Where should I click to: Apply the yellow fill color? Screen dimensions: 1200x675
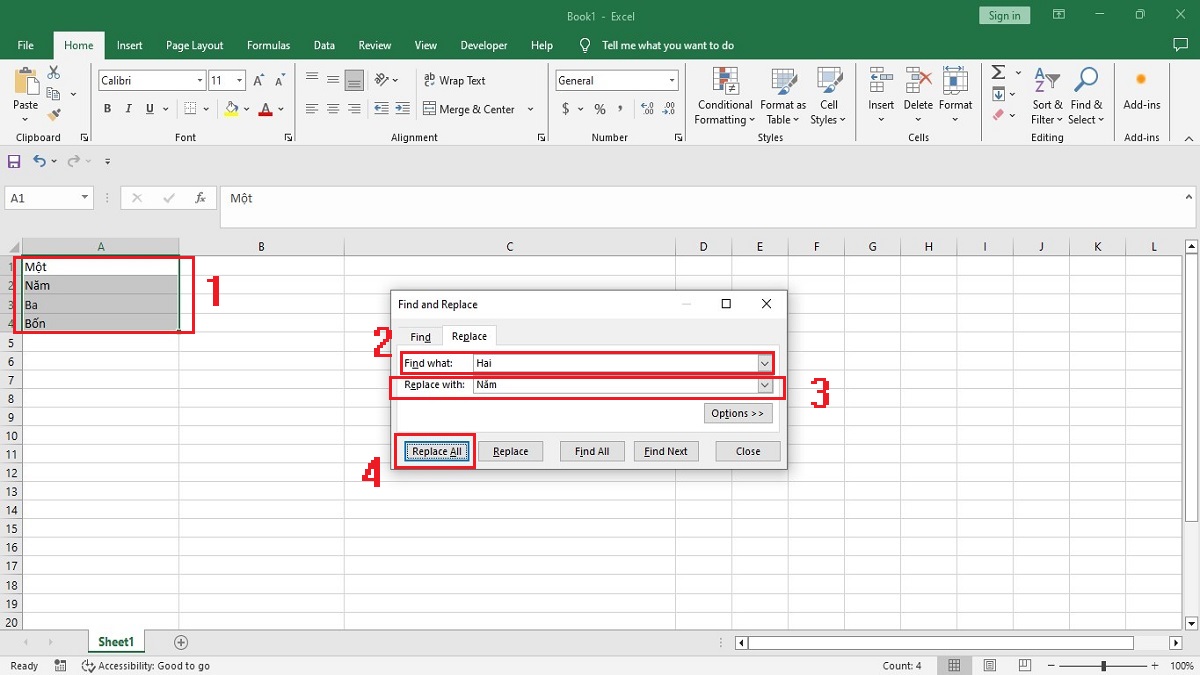[x=231, y=109]
